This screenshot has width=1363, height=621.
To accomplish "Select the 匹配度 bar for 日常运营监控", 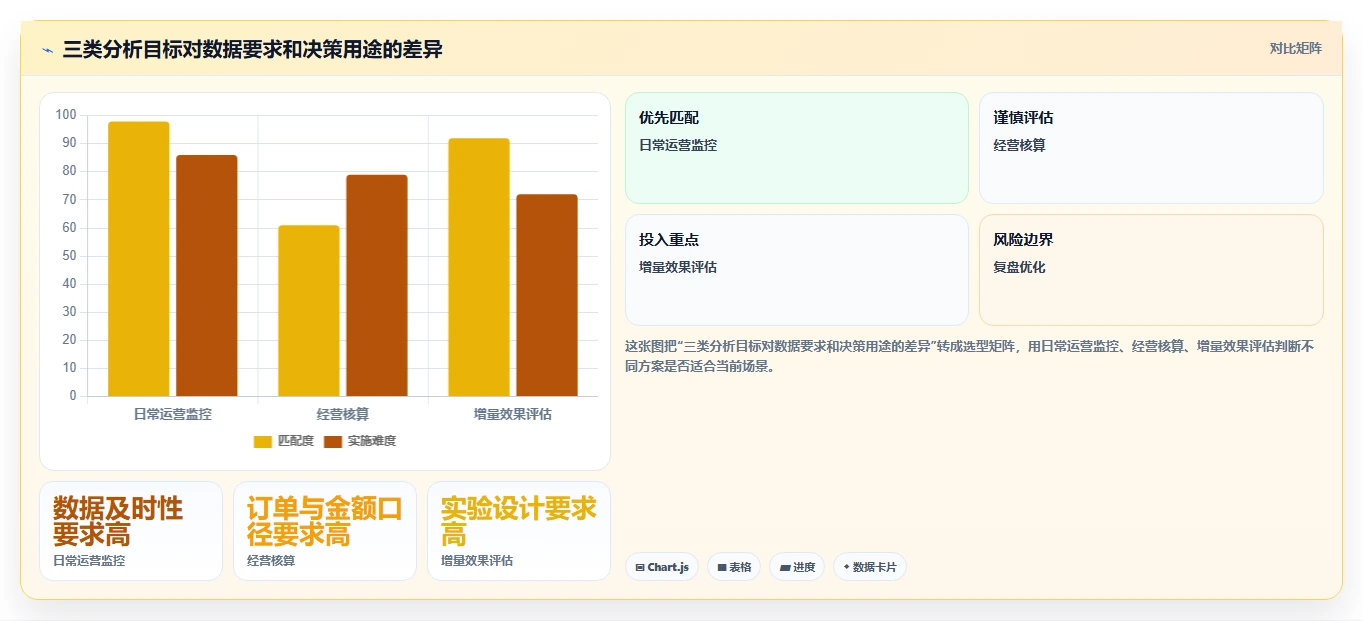I will [139, 259].
